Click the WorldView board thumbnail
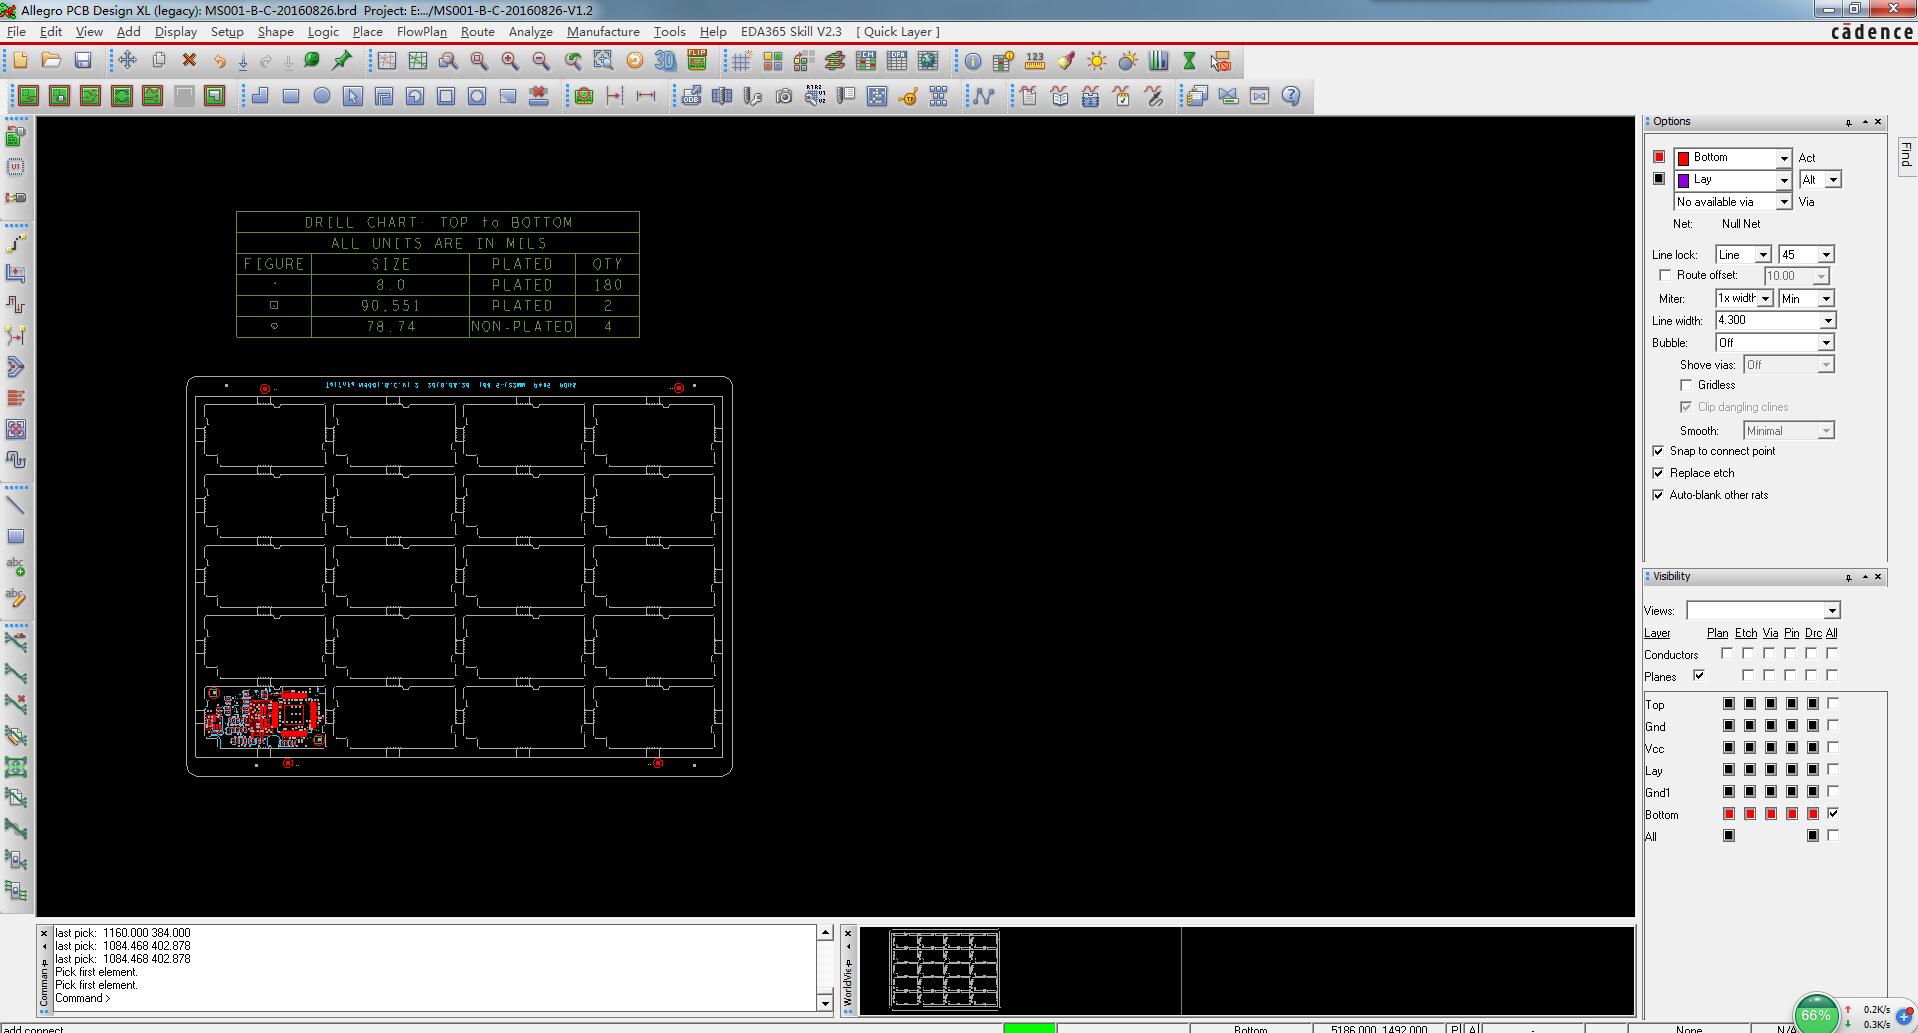Image resolution: width=1918 pixels, height=1033 pixels. tap(944, 969)
